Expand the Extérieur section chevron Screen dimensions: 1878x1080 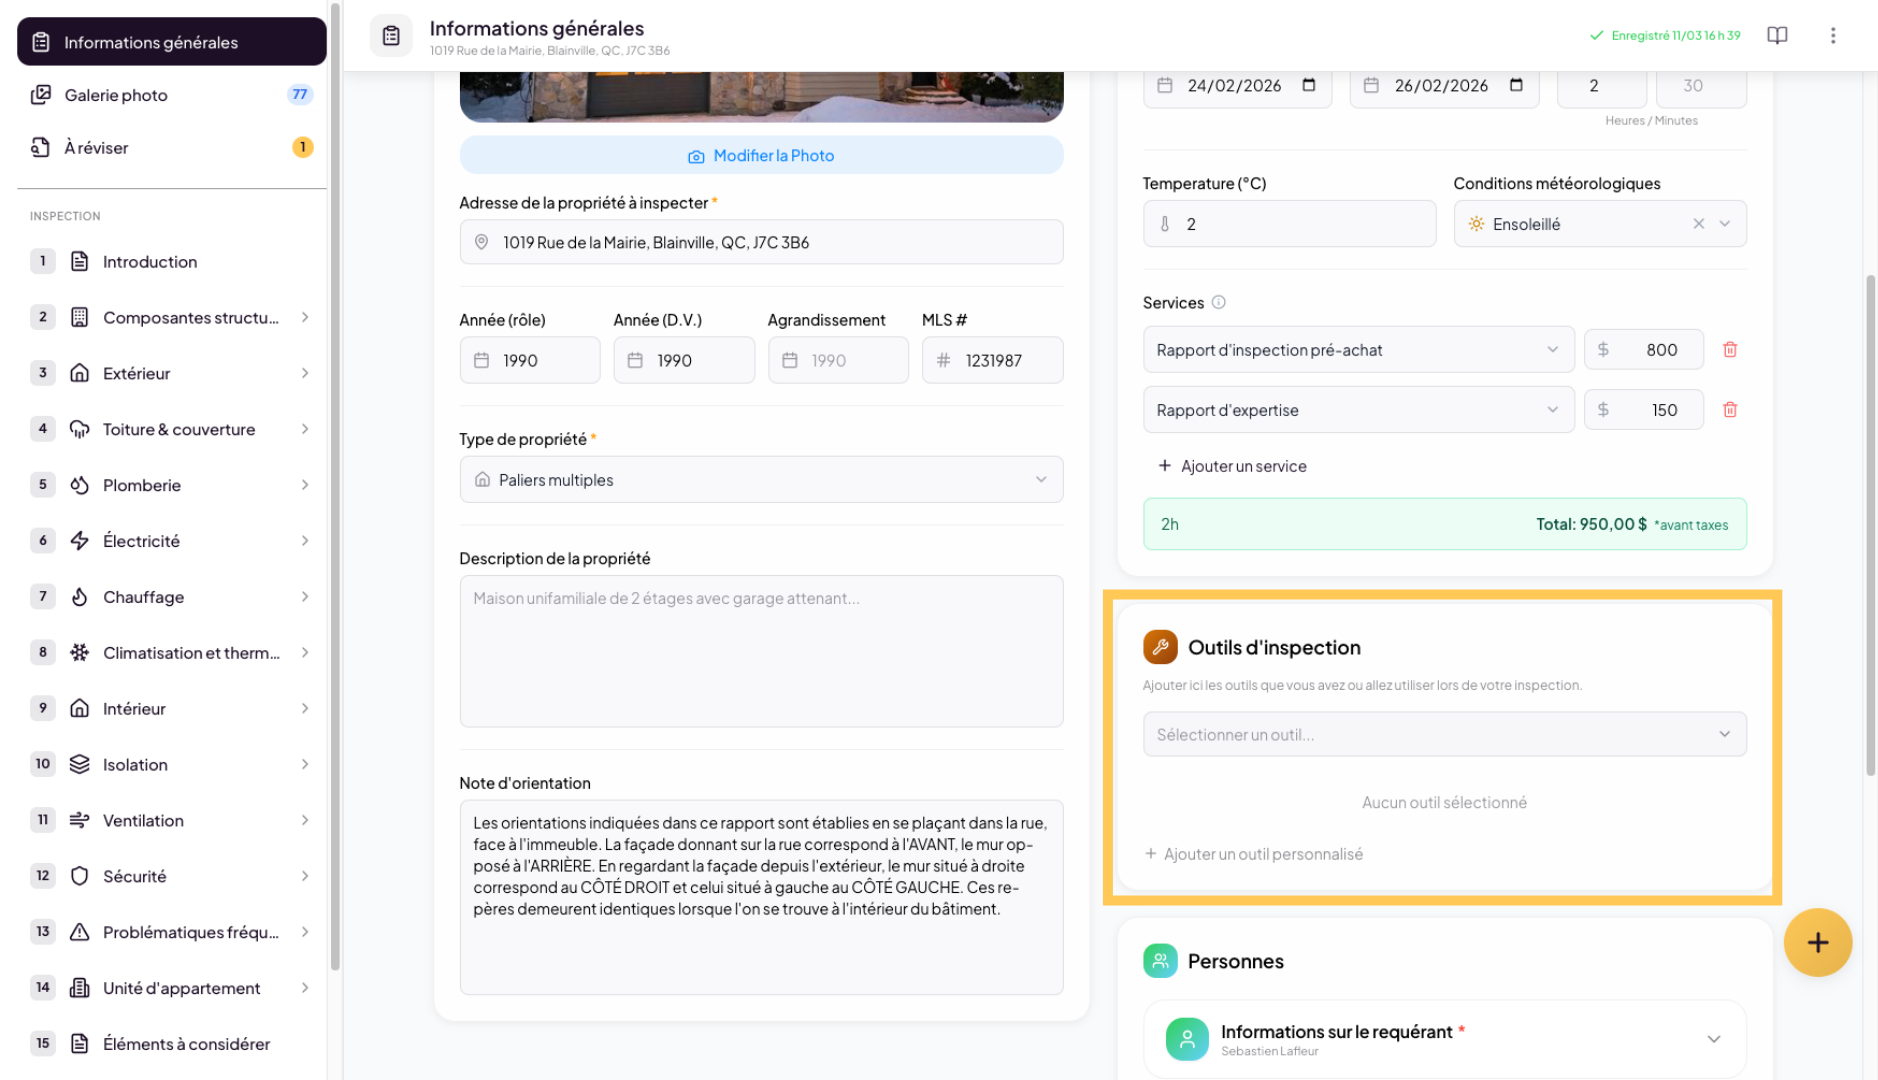click(x=306, y=373)
